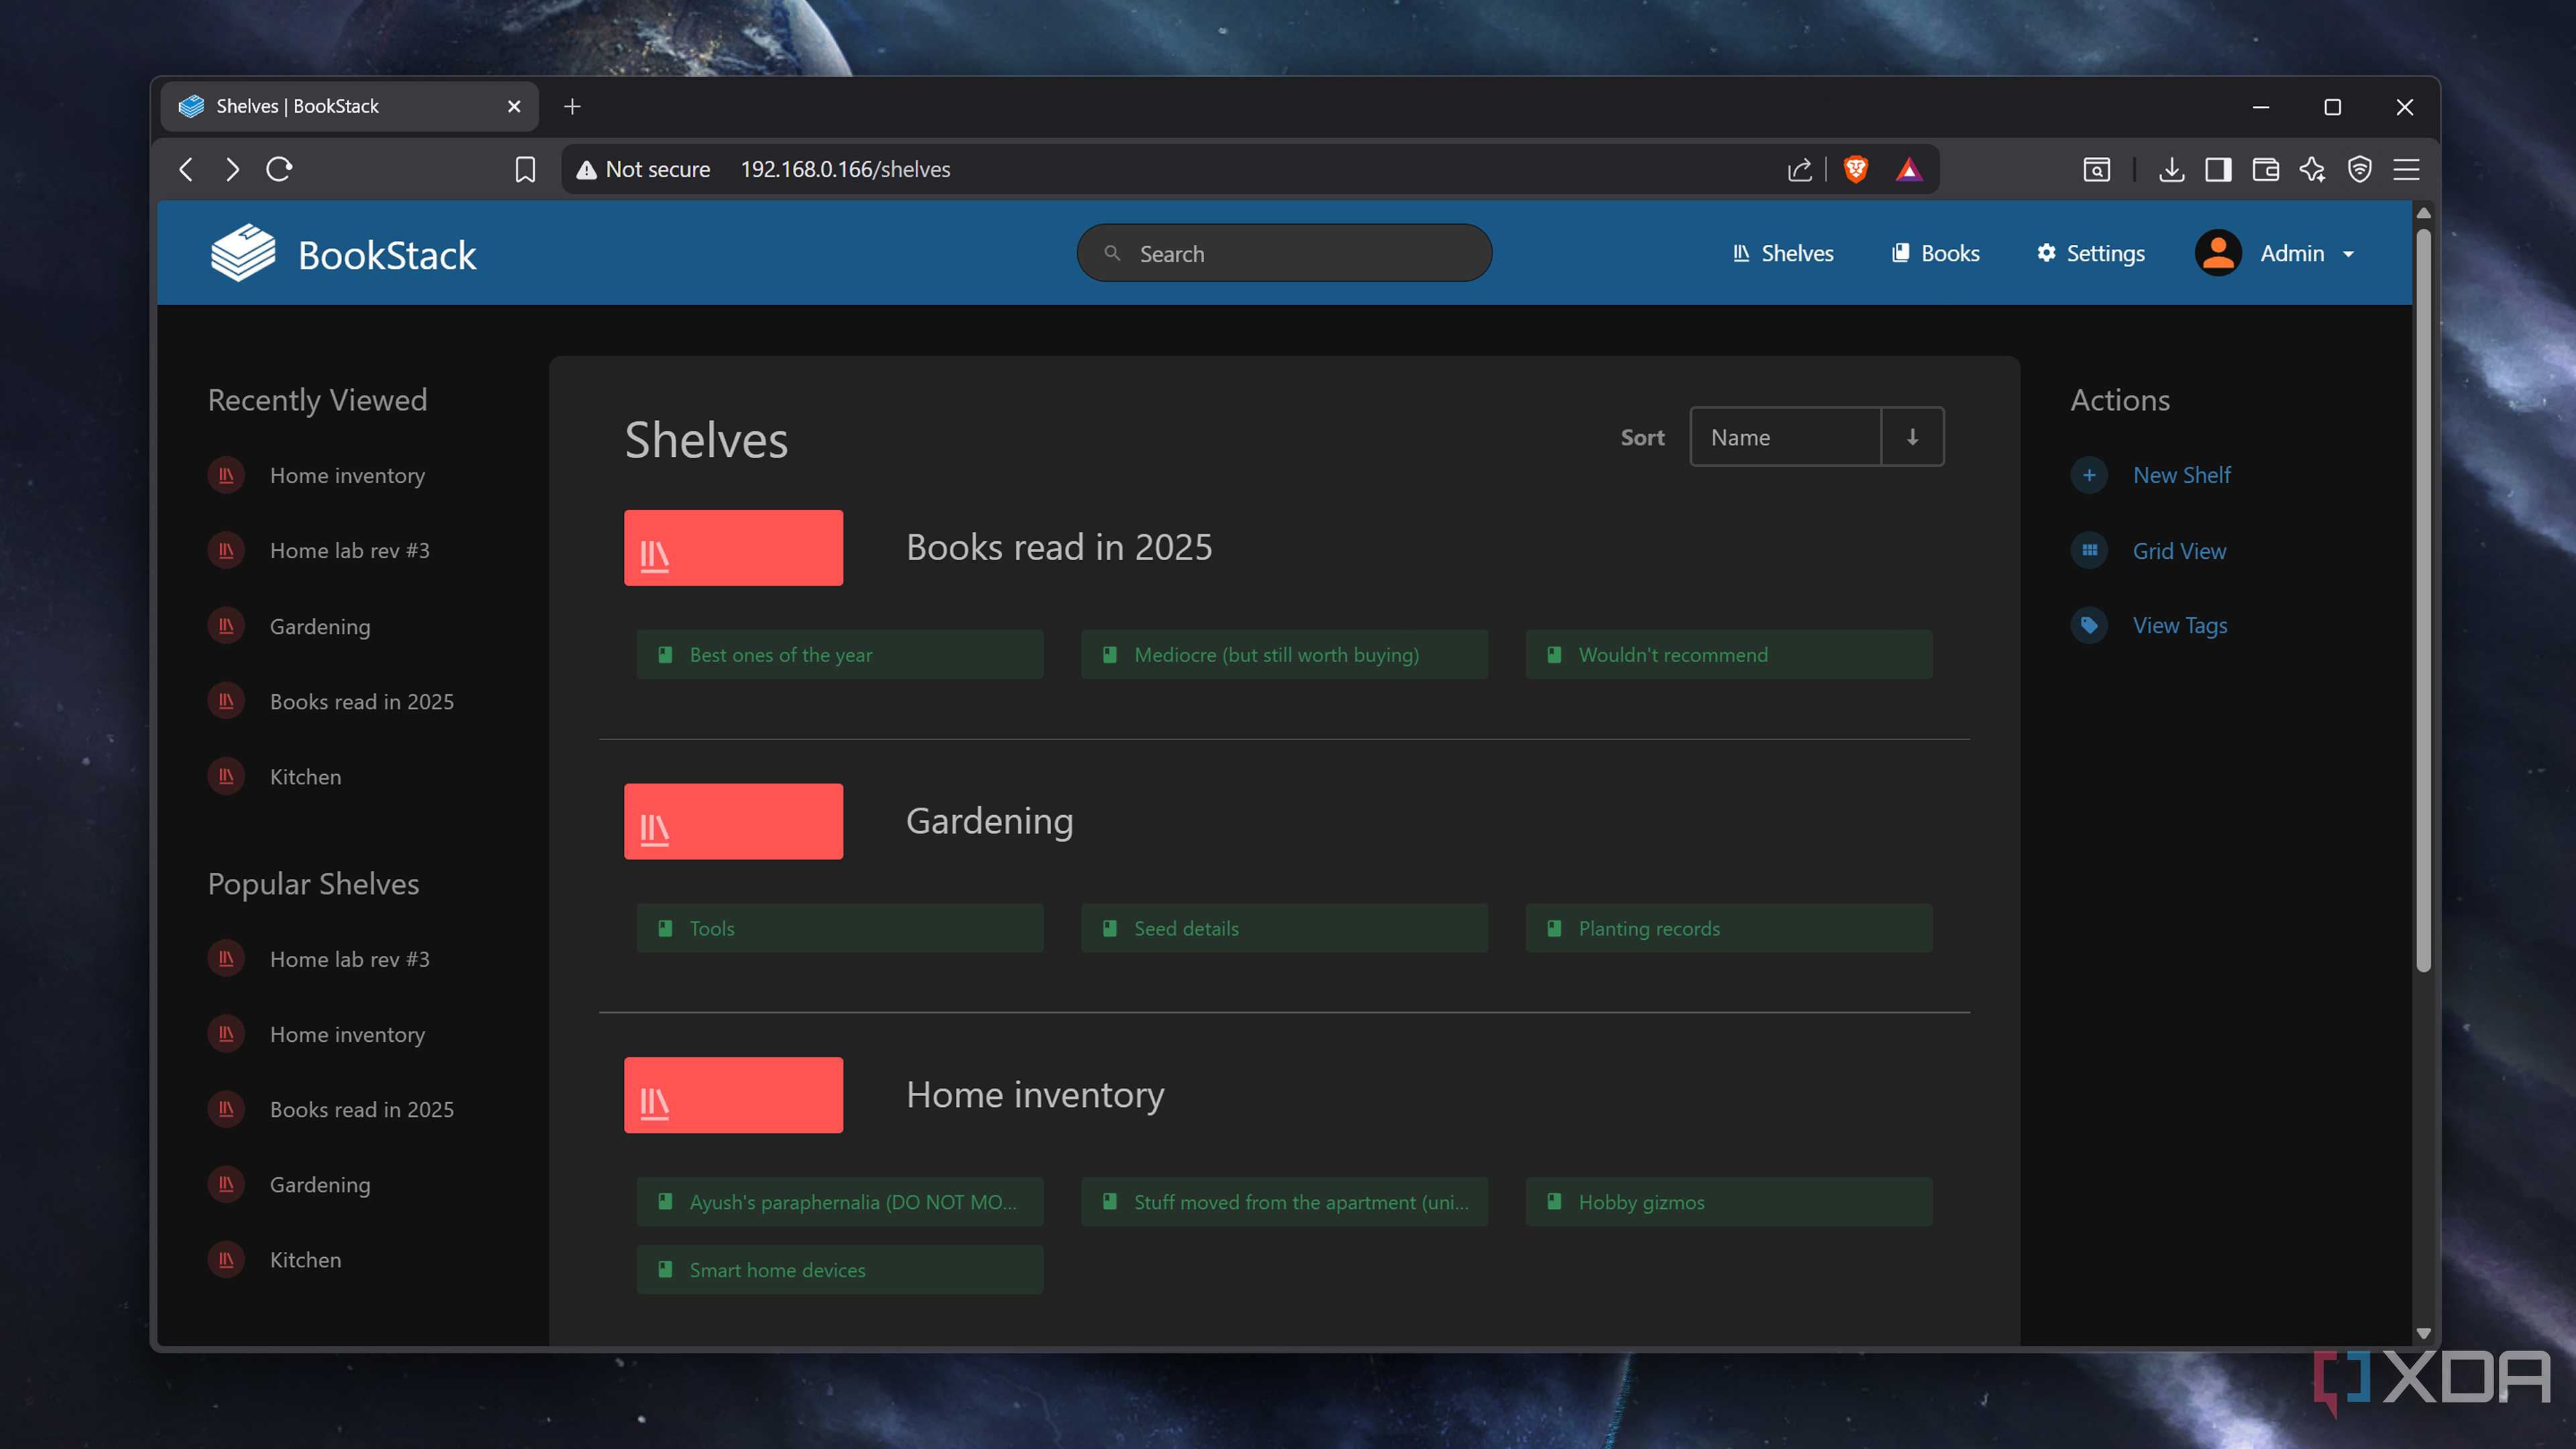Open Settings in the top navigation

point(2091,253)
